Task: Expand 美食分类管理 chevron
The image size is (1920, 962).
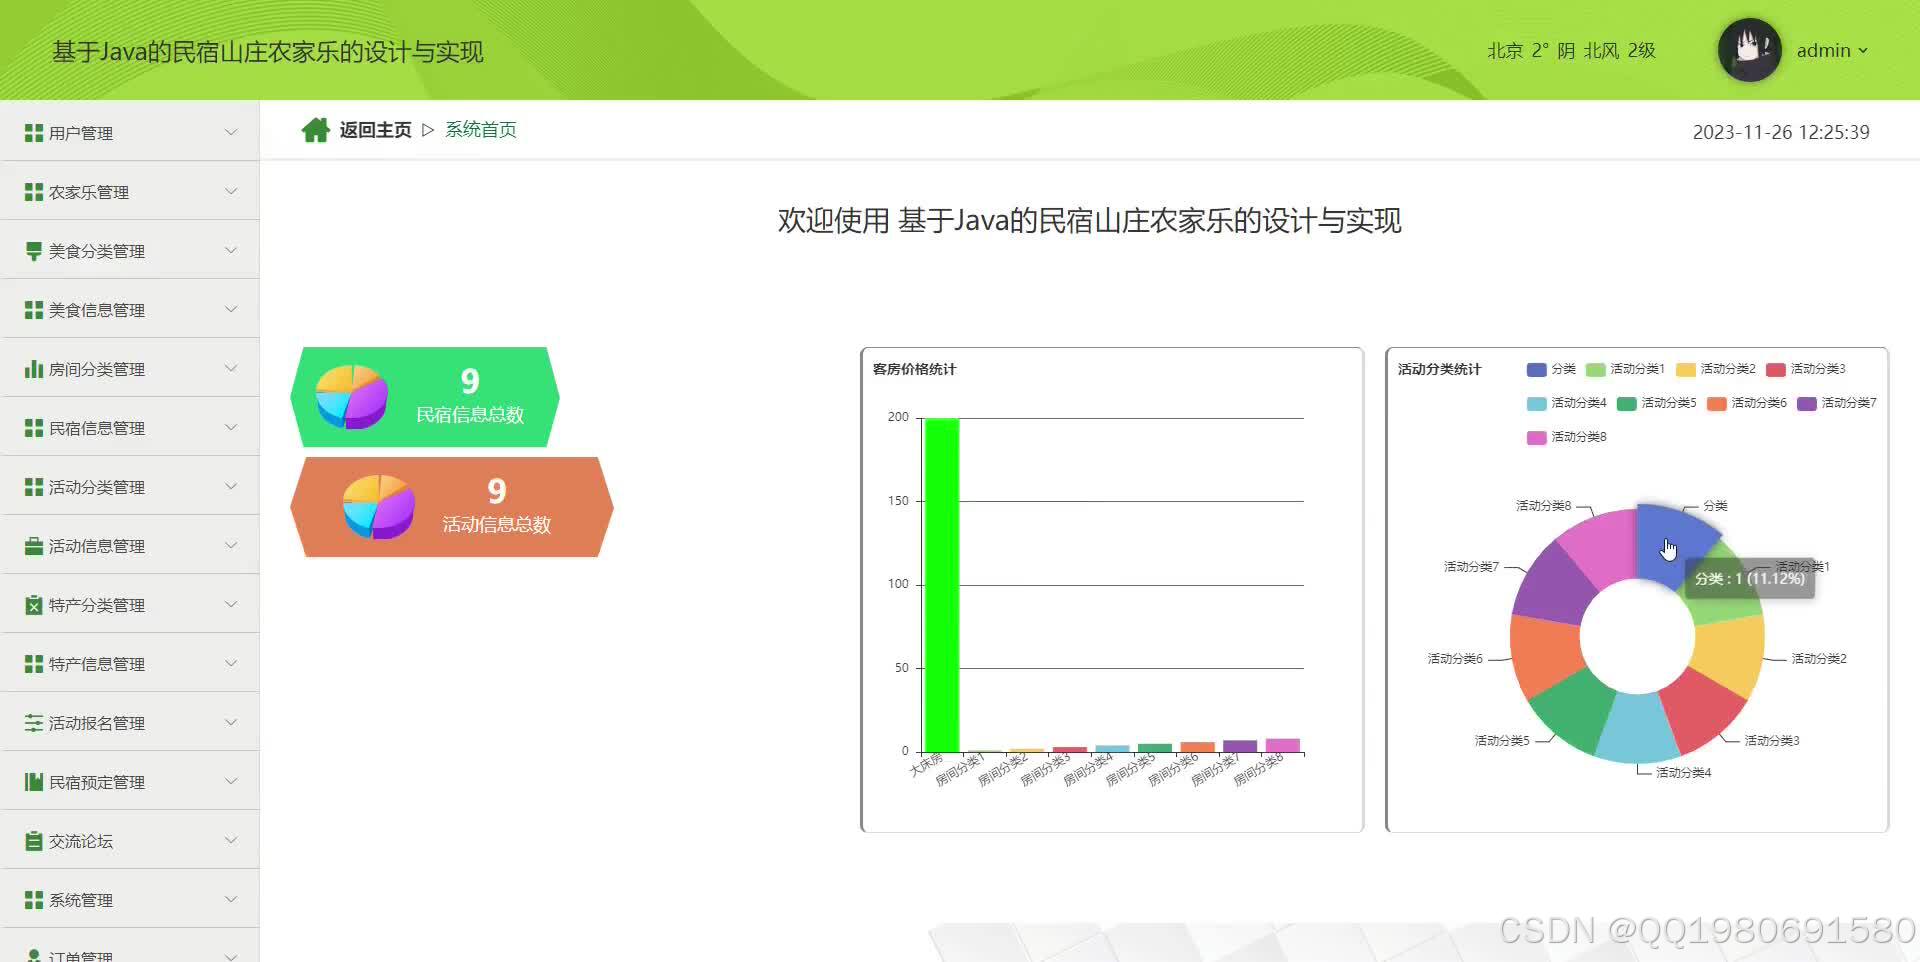Action: coord(231,250)
